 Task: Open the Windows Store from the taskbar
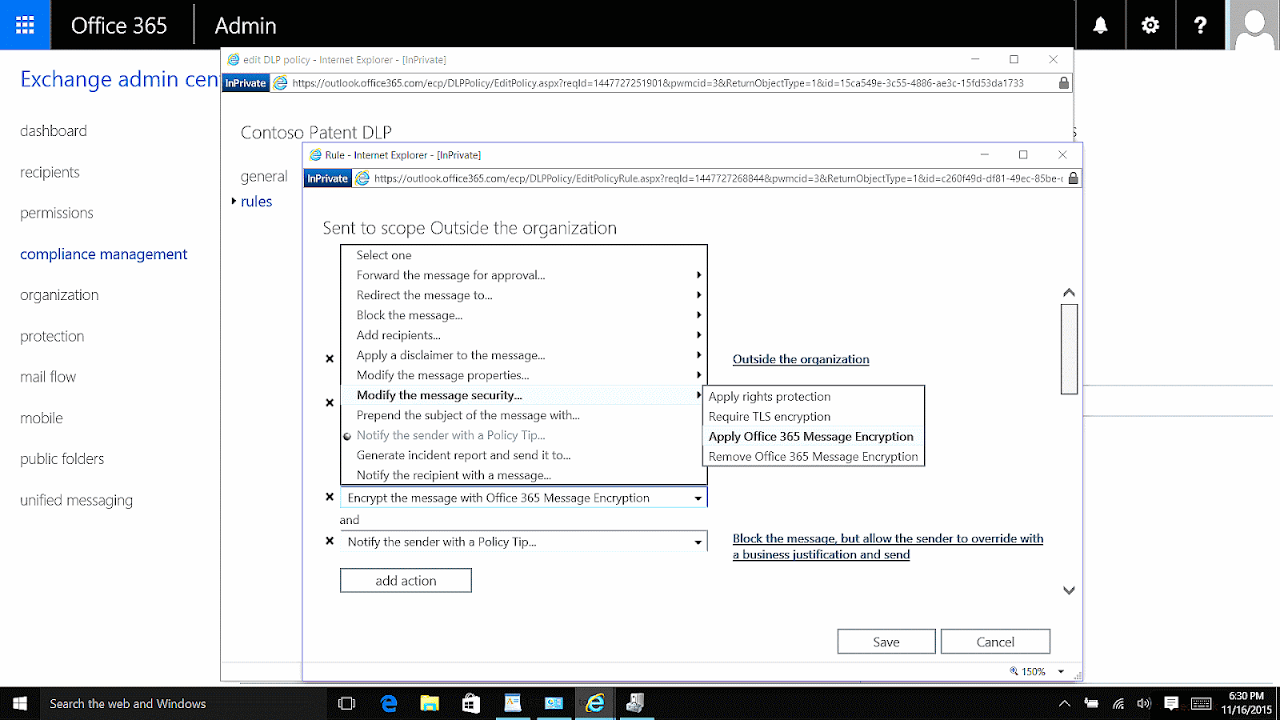click(471, 704)
